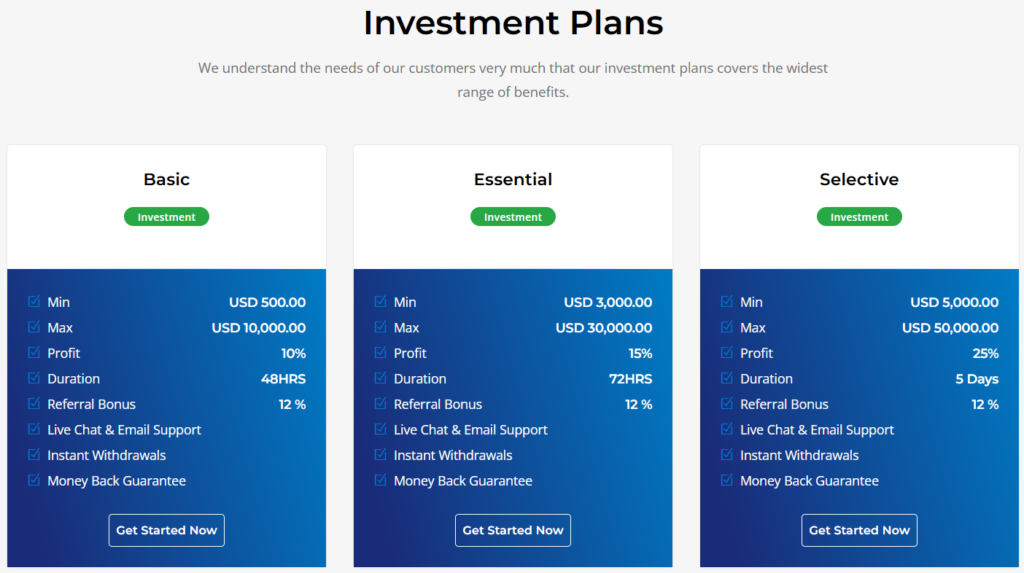Click the checkmark icon beside Basic Min
The image size is (1024, 573).
[x=34, y=302]
